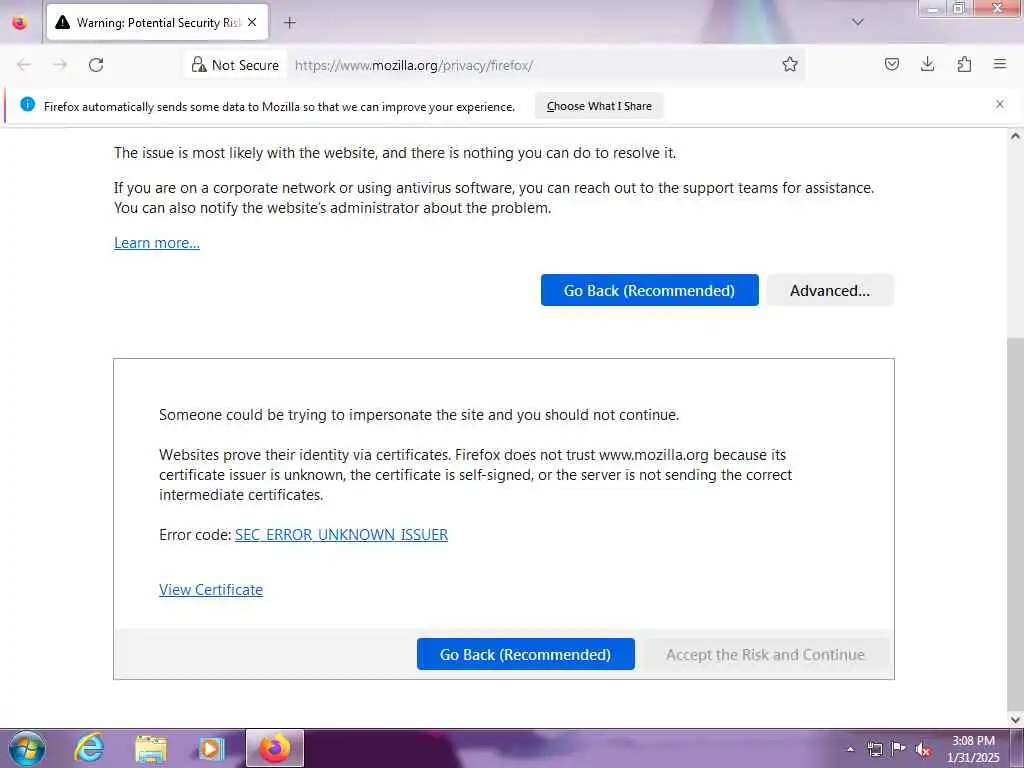Click the lower Go Back (Recommended) button
The width and height of the screenshot is (1024, 768).
(x=526, y=654)
